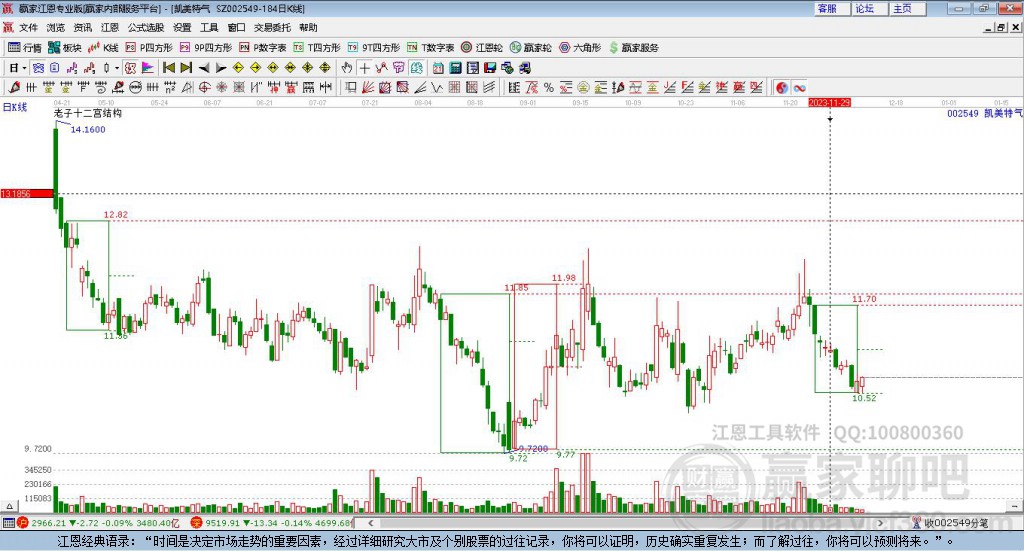Select the hand pan tool
Screen dimensions: 1024x551
coord(347,68)
